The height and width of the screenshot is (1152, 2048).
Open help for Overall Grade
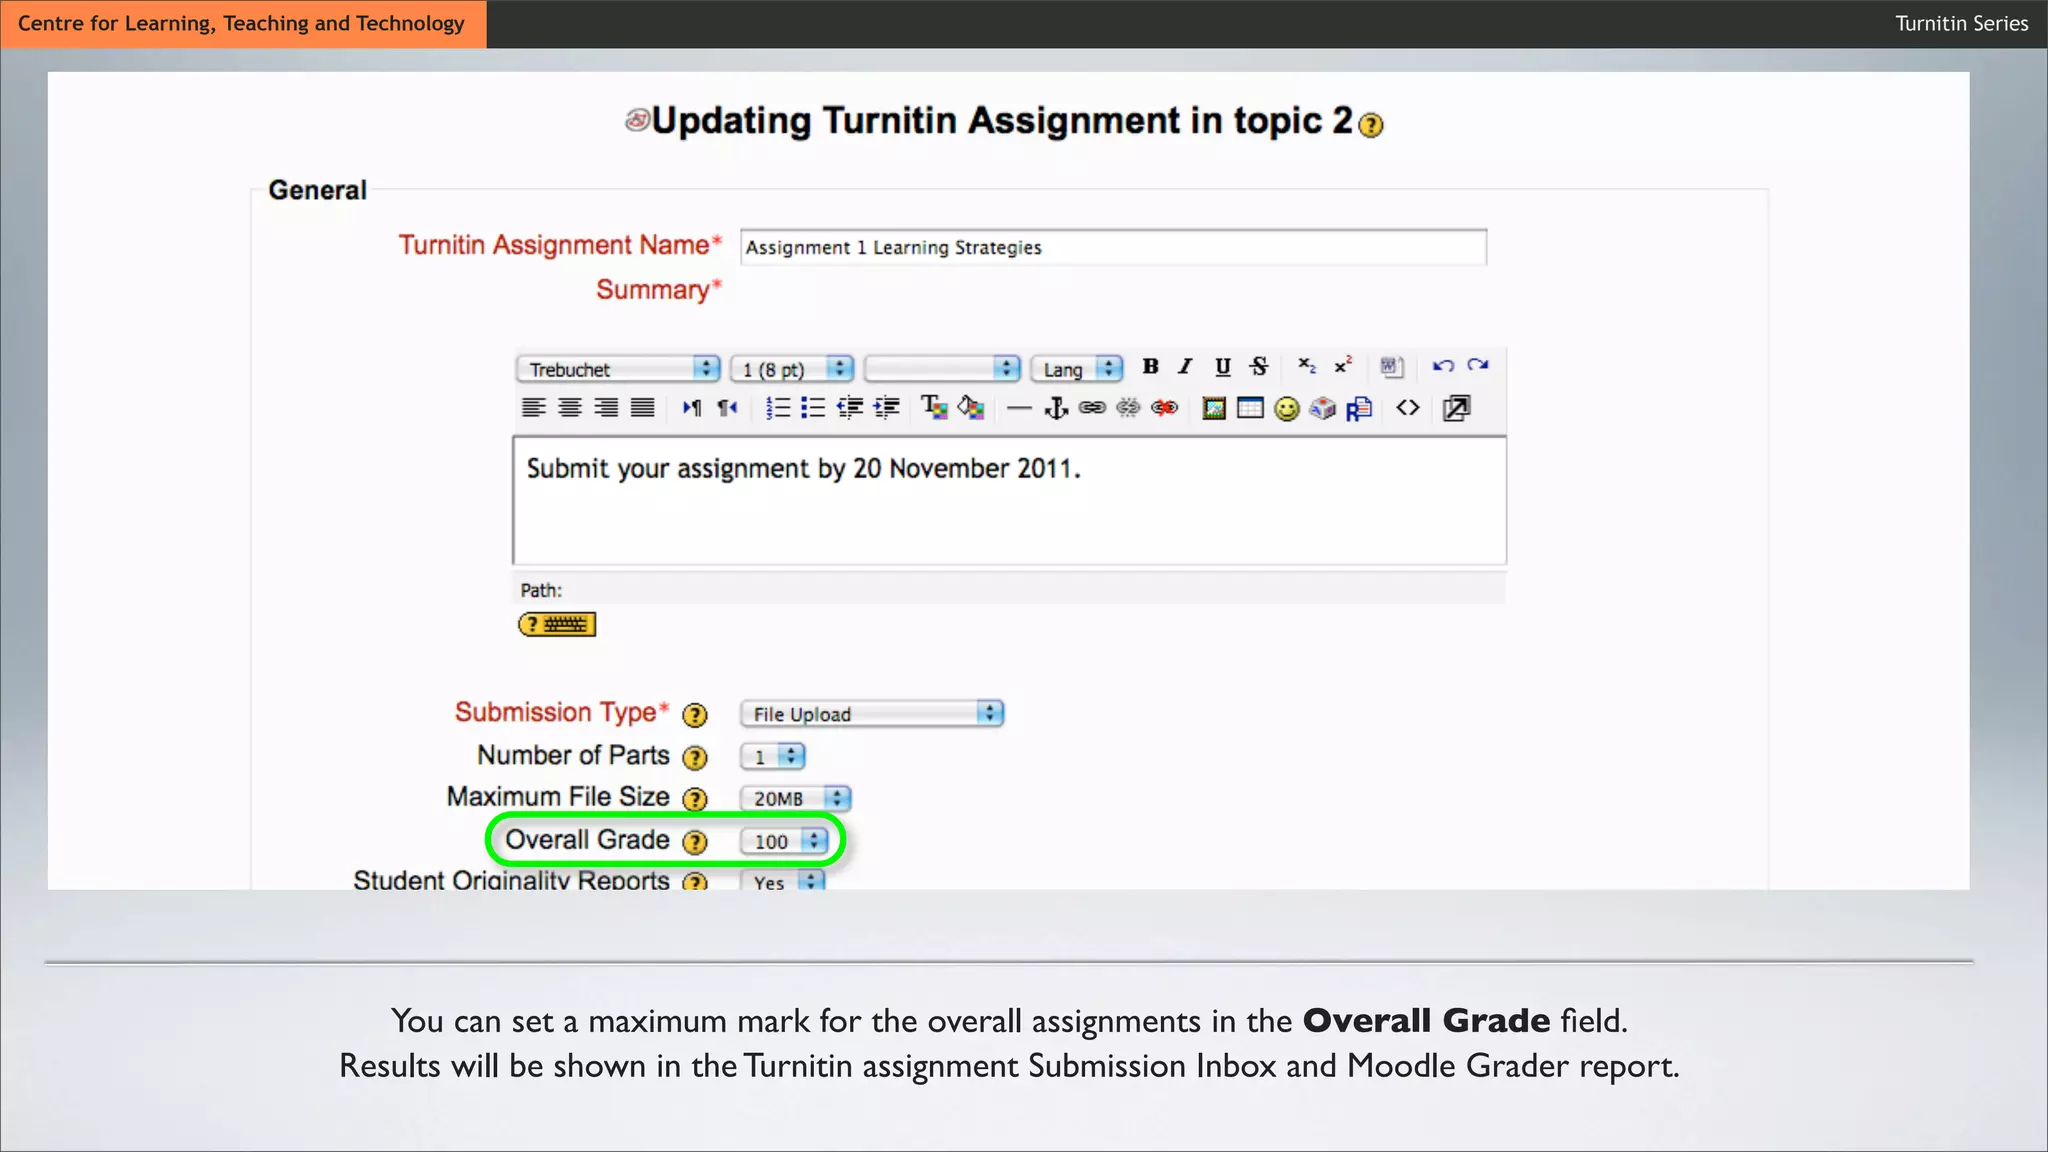pyautogui.click(x=694, y=842)
